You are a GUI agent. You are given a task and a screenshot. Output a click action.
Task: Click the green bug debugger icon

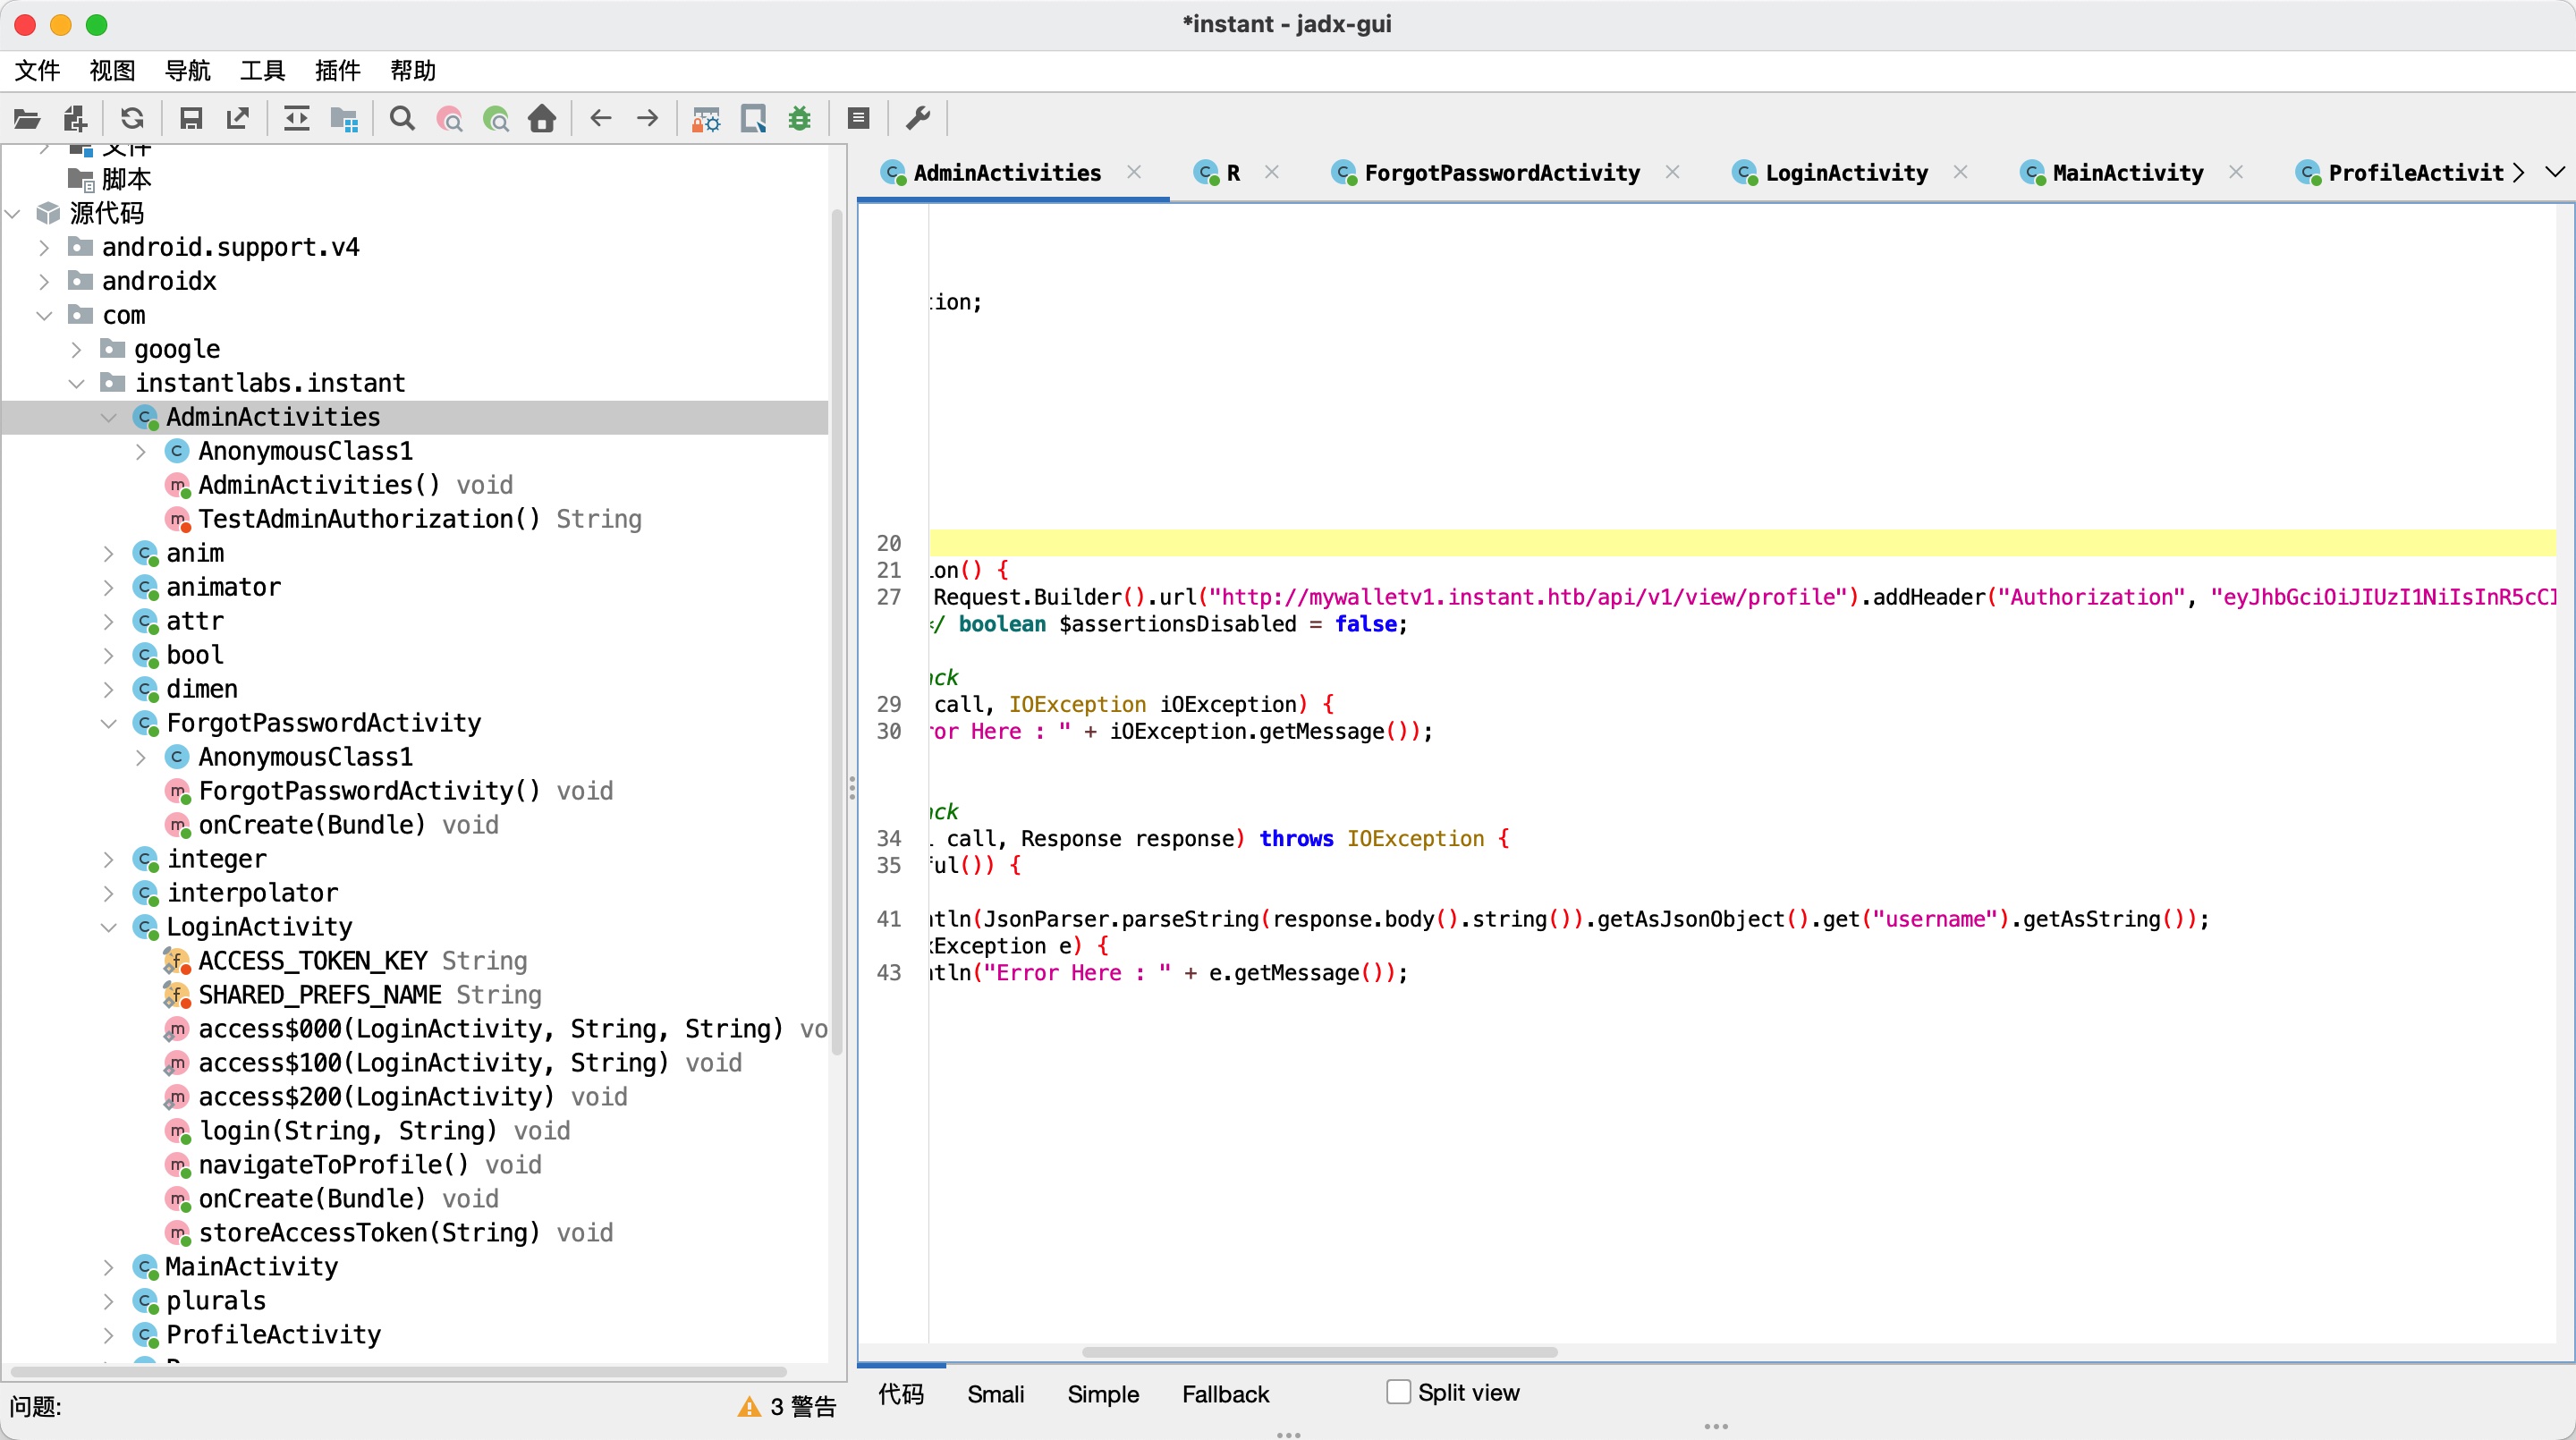tap(799, 119)
